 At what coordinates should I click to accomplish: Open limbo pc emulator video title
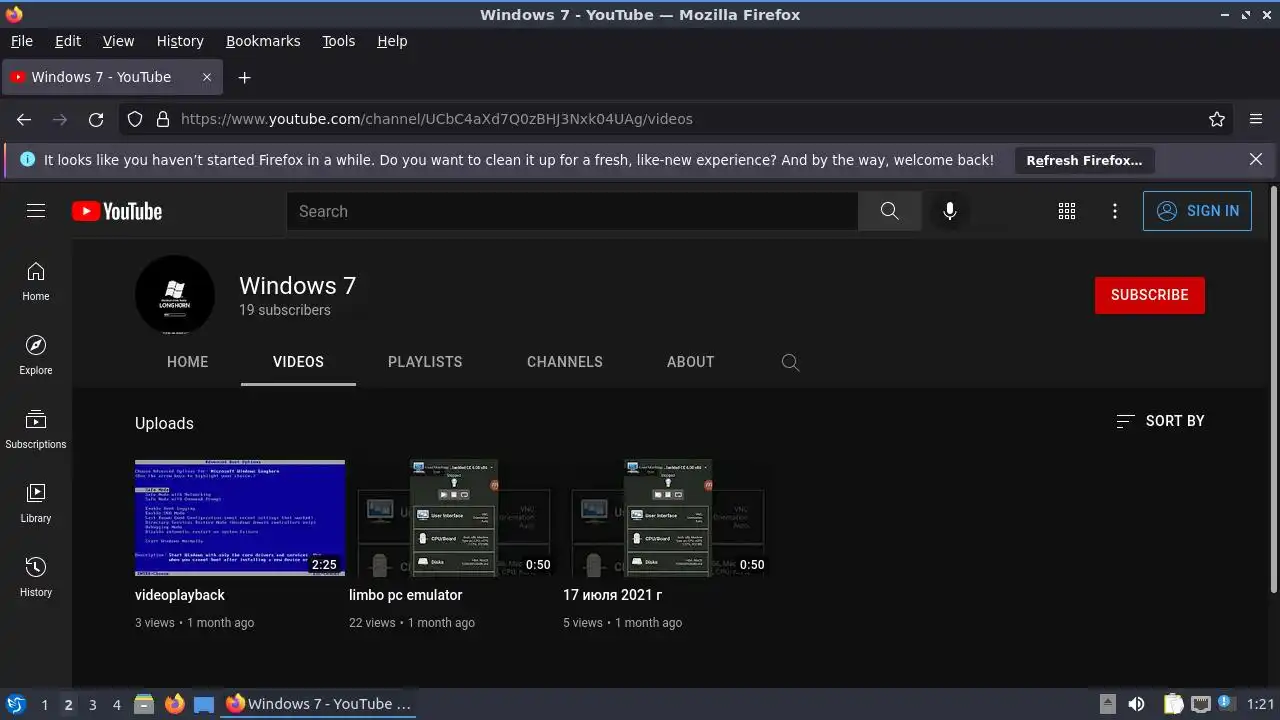(406, 595)
